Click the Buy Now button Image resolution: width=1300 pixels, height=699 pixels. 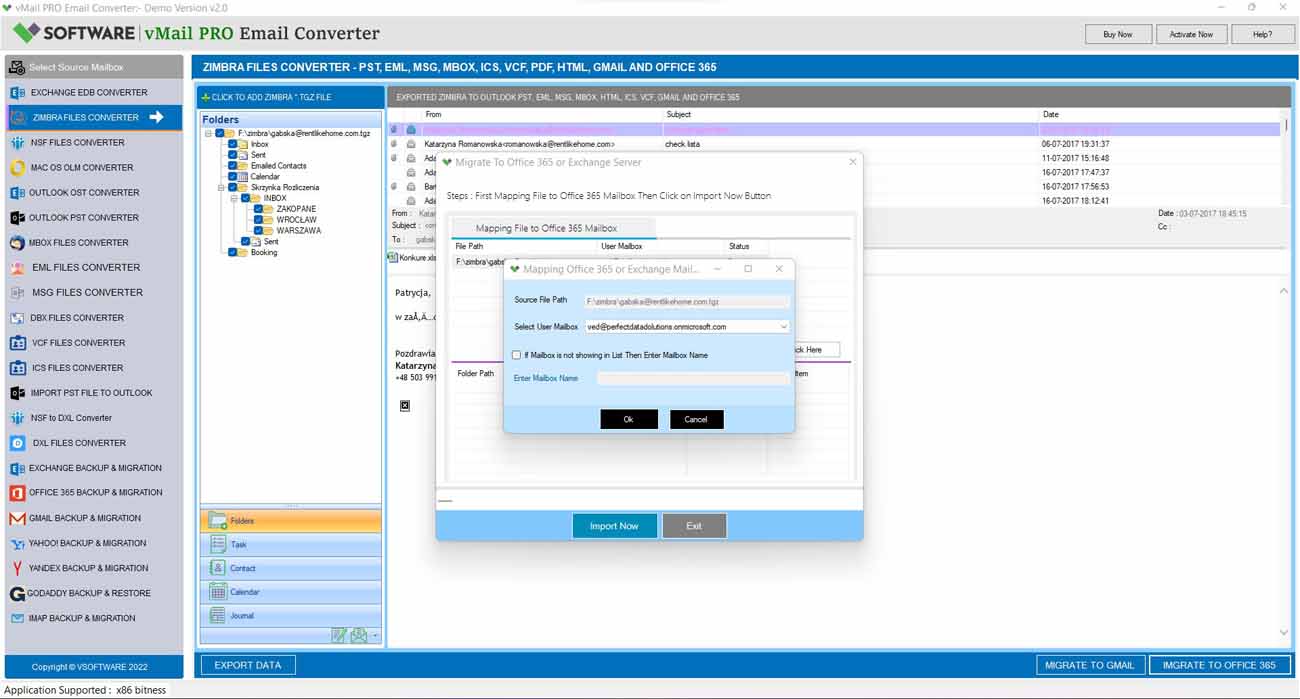tap(1118, 34)
